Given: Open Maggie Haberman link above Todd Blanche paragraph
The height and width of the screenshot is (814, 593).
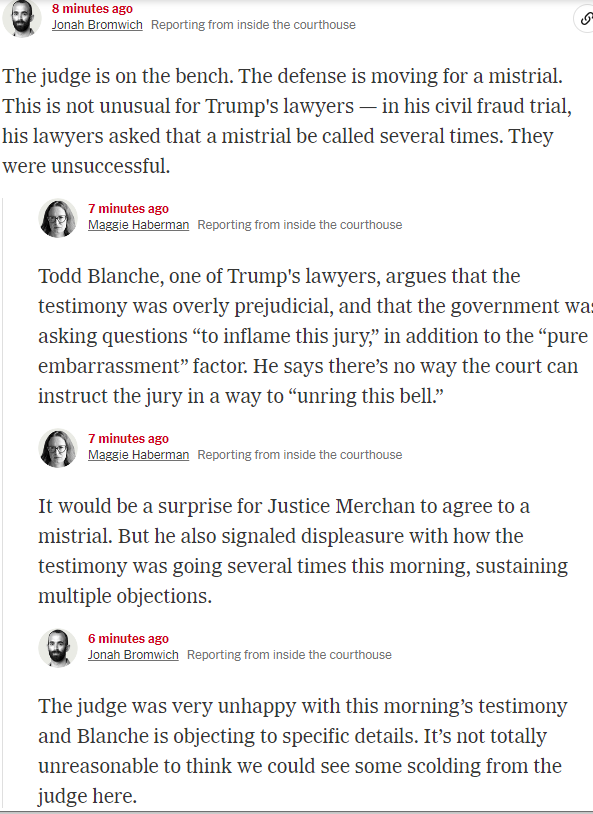Looking at the screenshot, I should coord(139,225).
